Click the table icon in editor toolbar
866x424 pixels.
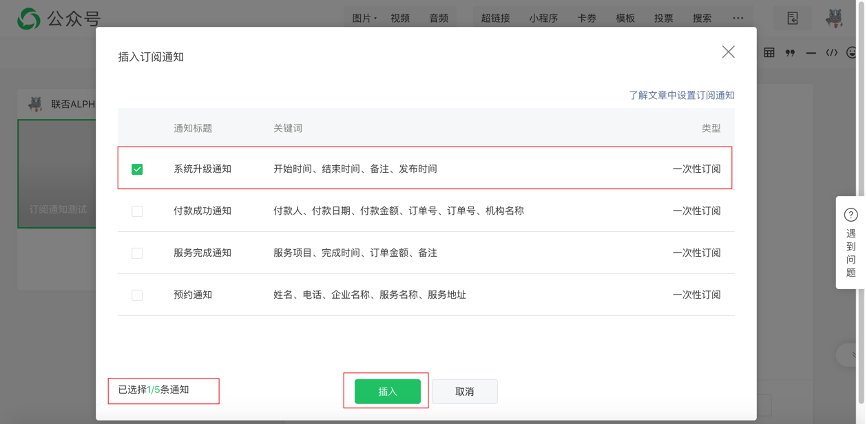pos(769,53)
